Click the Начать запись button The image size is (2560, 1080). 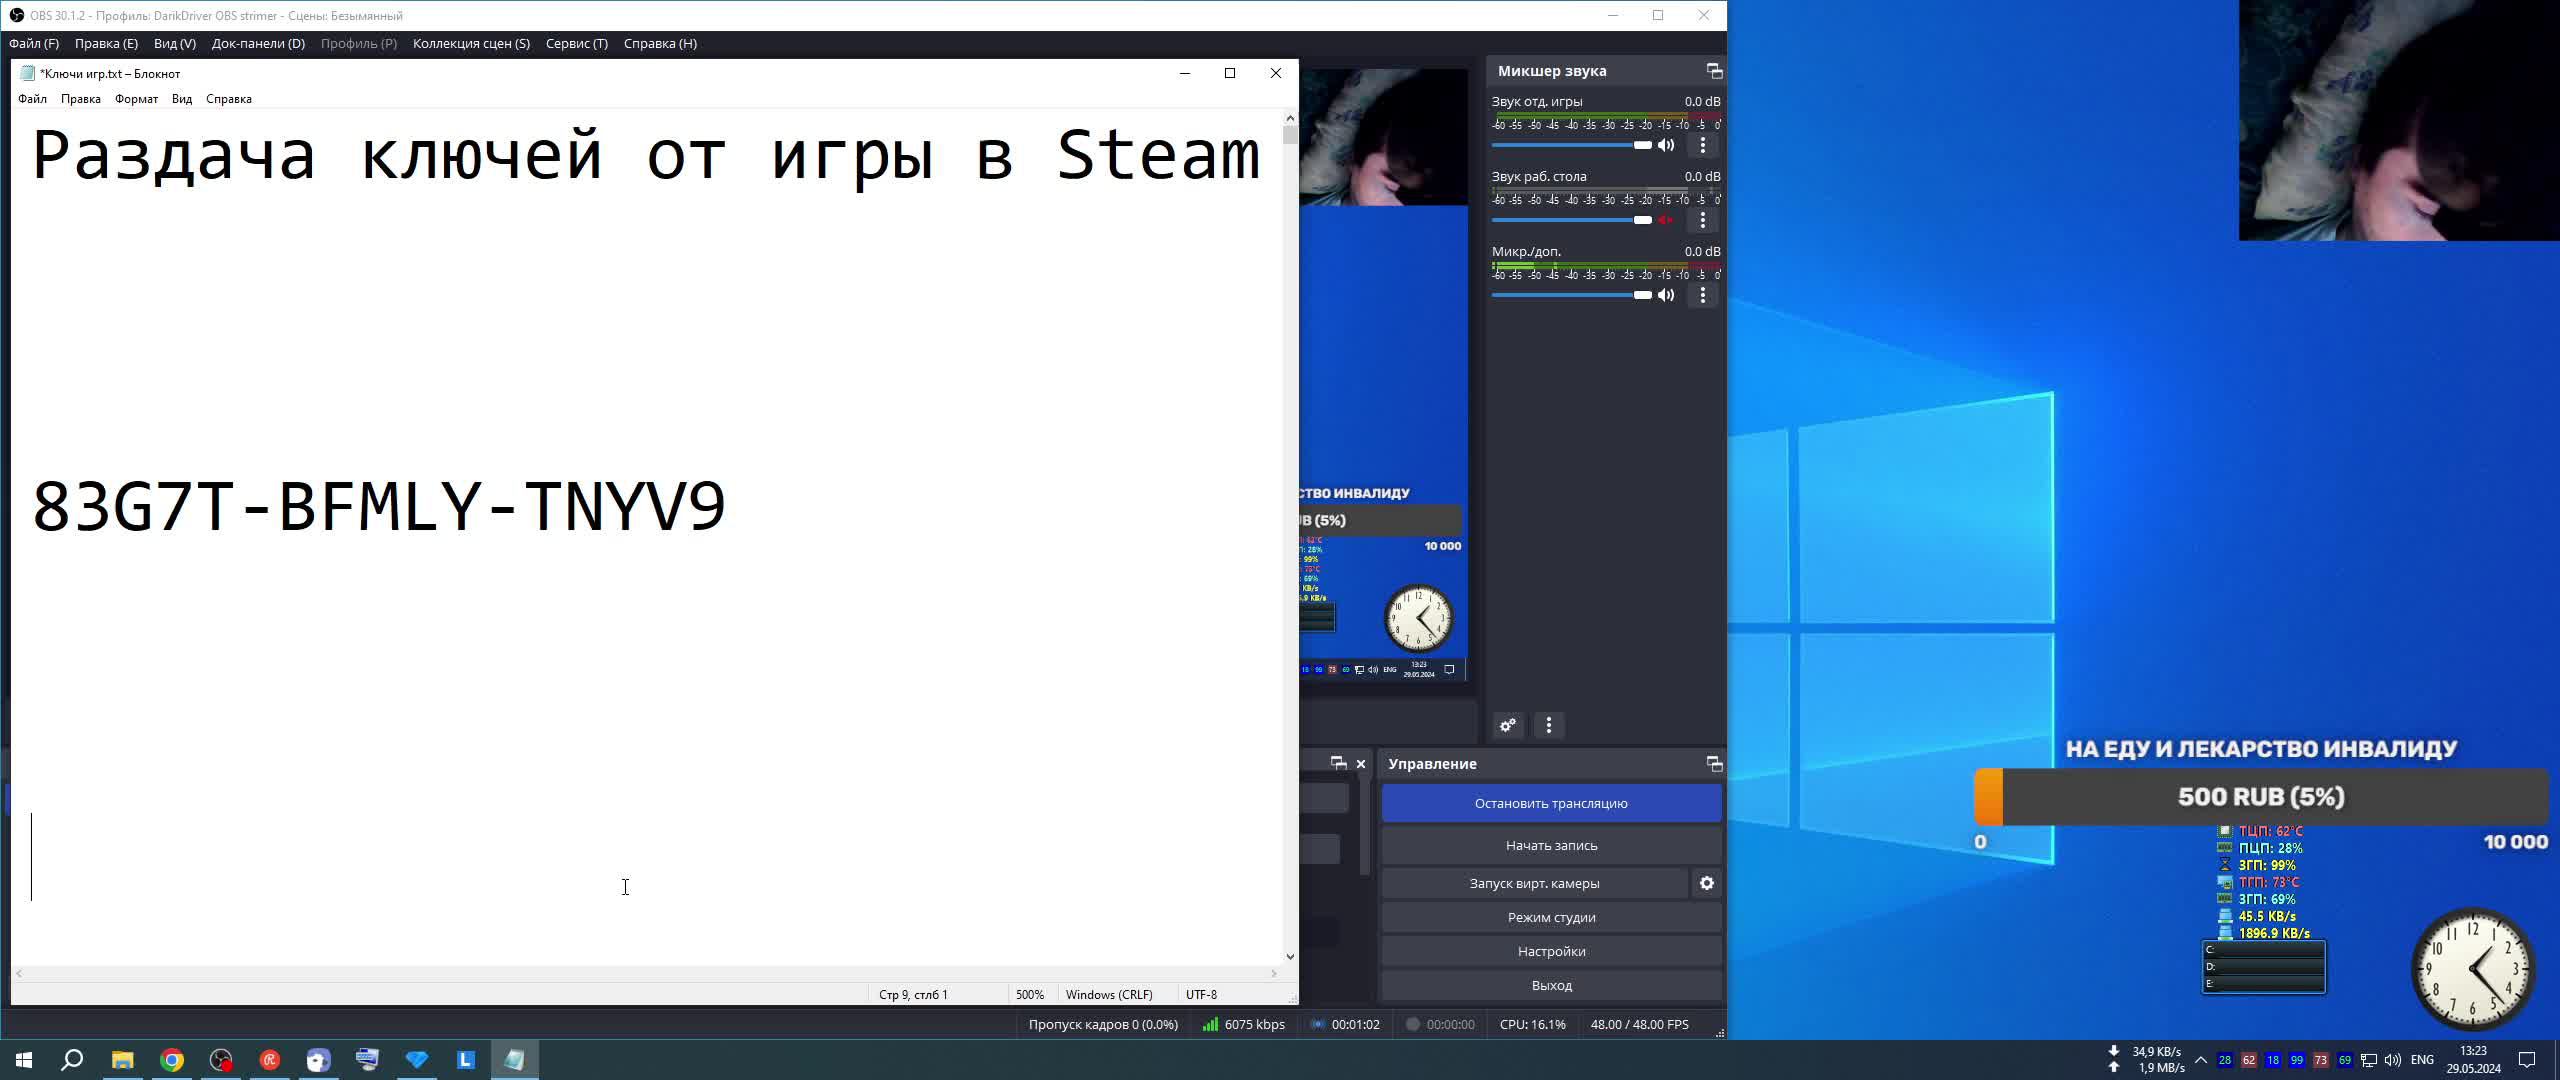click(1551, 845)
